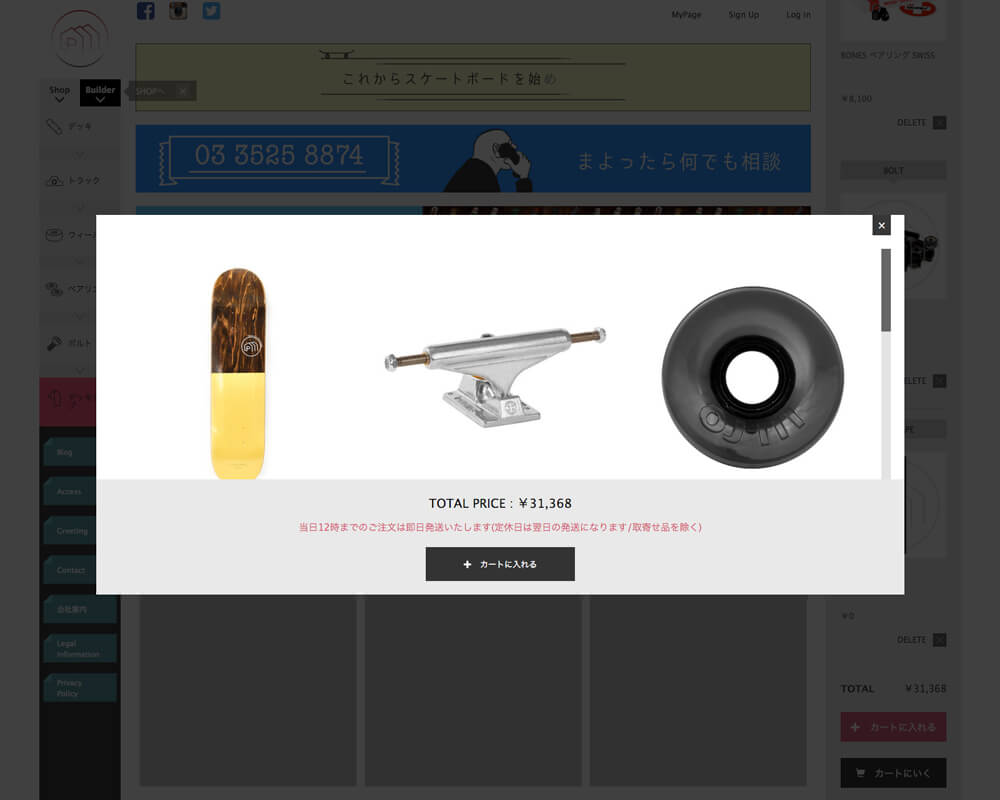Screen dimensions: 1000x800
Task: Dismiss the SHOP tooltip with its X
Action: (183, 91)
